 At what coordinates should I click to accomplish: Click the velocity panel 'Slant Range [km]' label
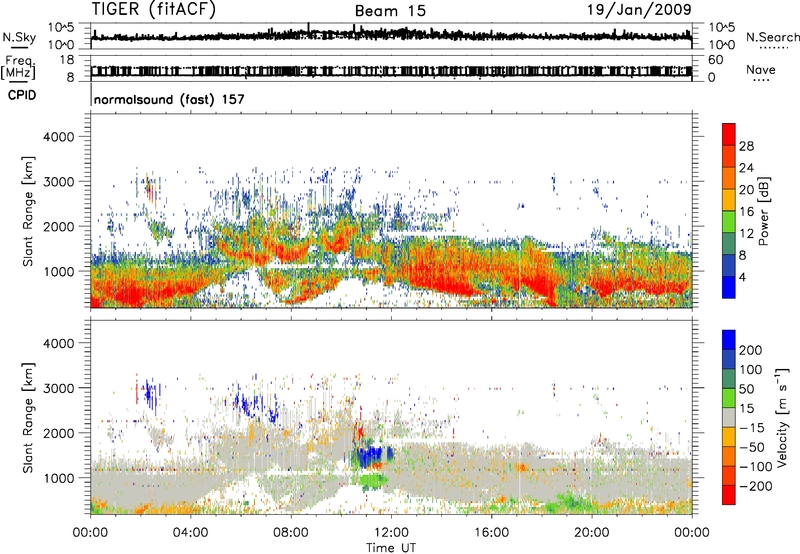click(28, 417)
